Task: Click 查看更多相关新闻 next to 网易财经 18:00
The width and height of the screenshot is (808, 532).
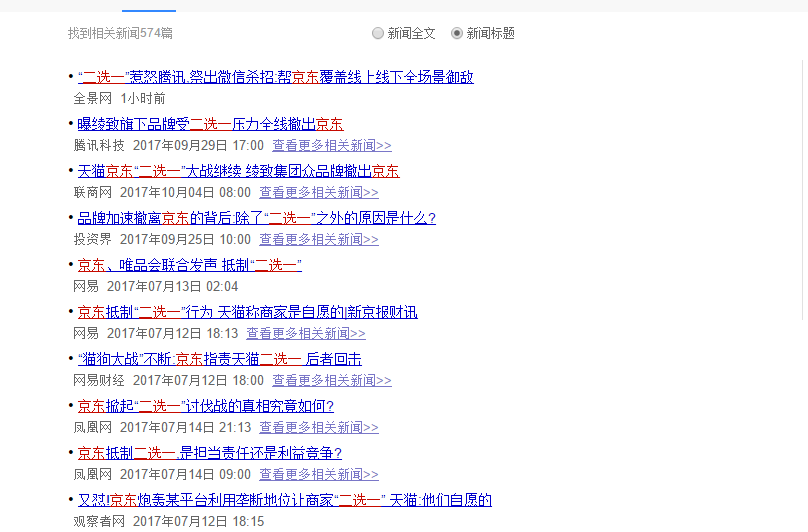Action: (x=332, y=380)
